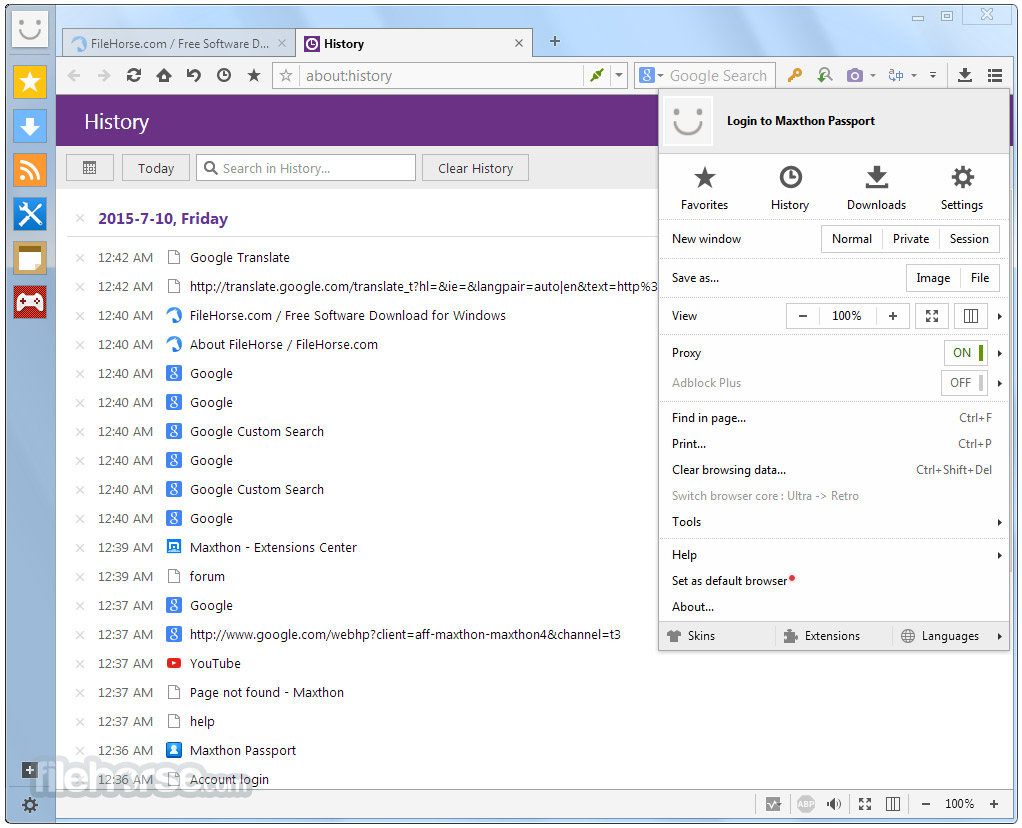Open the download manager toolbar icon
The image size is (1022, 828).
(965, 76)
